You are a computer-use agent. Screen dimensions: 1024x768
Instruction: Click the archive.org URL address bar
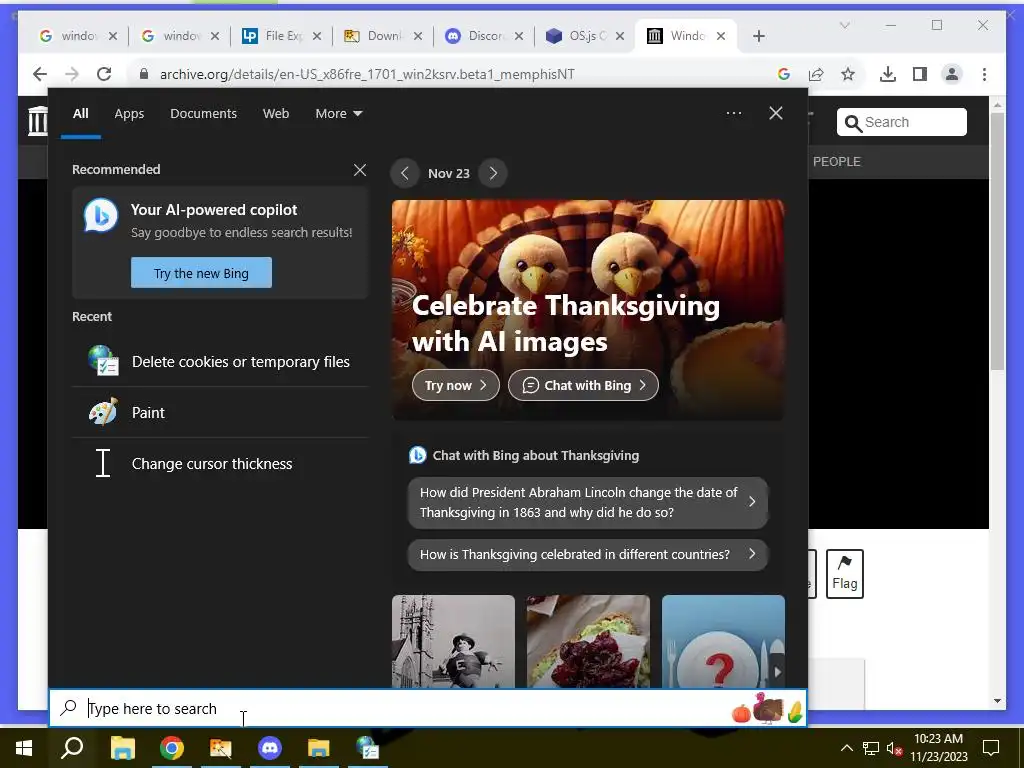(x=367, y=74)
